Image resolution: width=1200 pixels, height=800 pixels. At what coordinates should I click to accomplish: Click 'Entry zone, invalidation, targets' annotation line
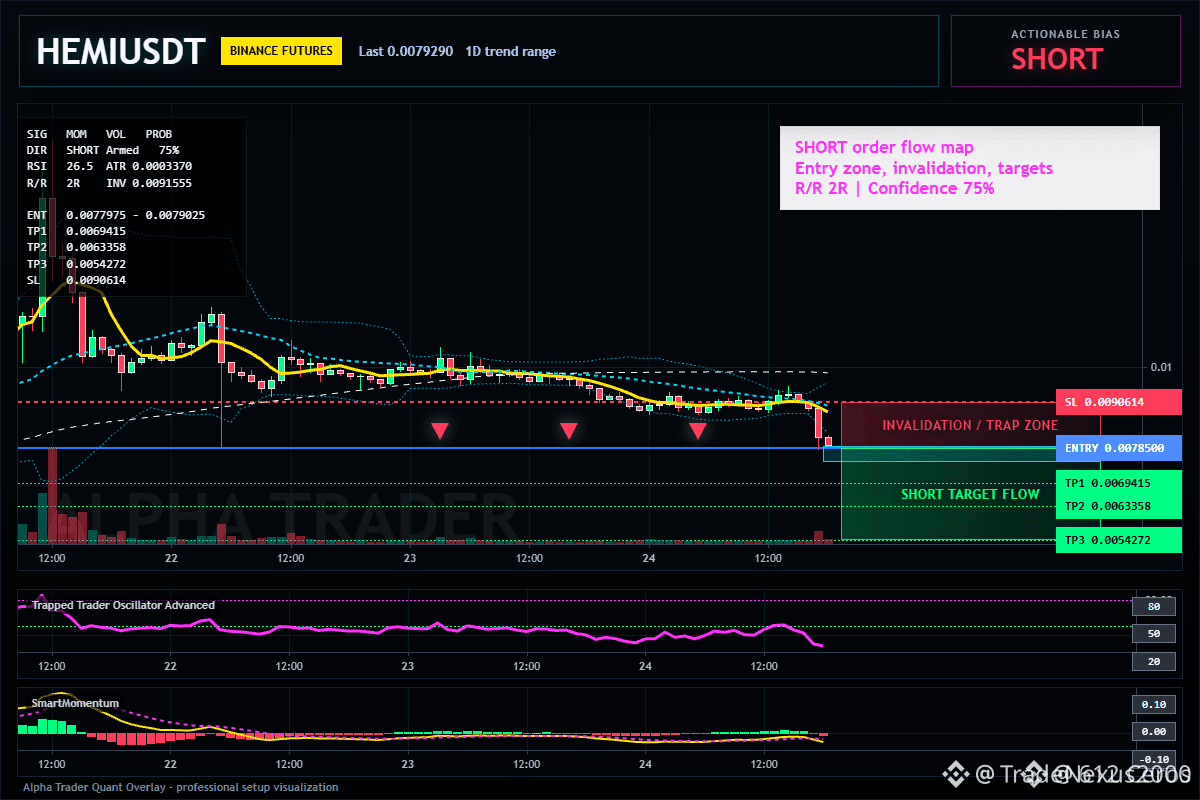924,168
